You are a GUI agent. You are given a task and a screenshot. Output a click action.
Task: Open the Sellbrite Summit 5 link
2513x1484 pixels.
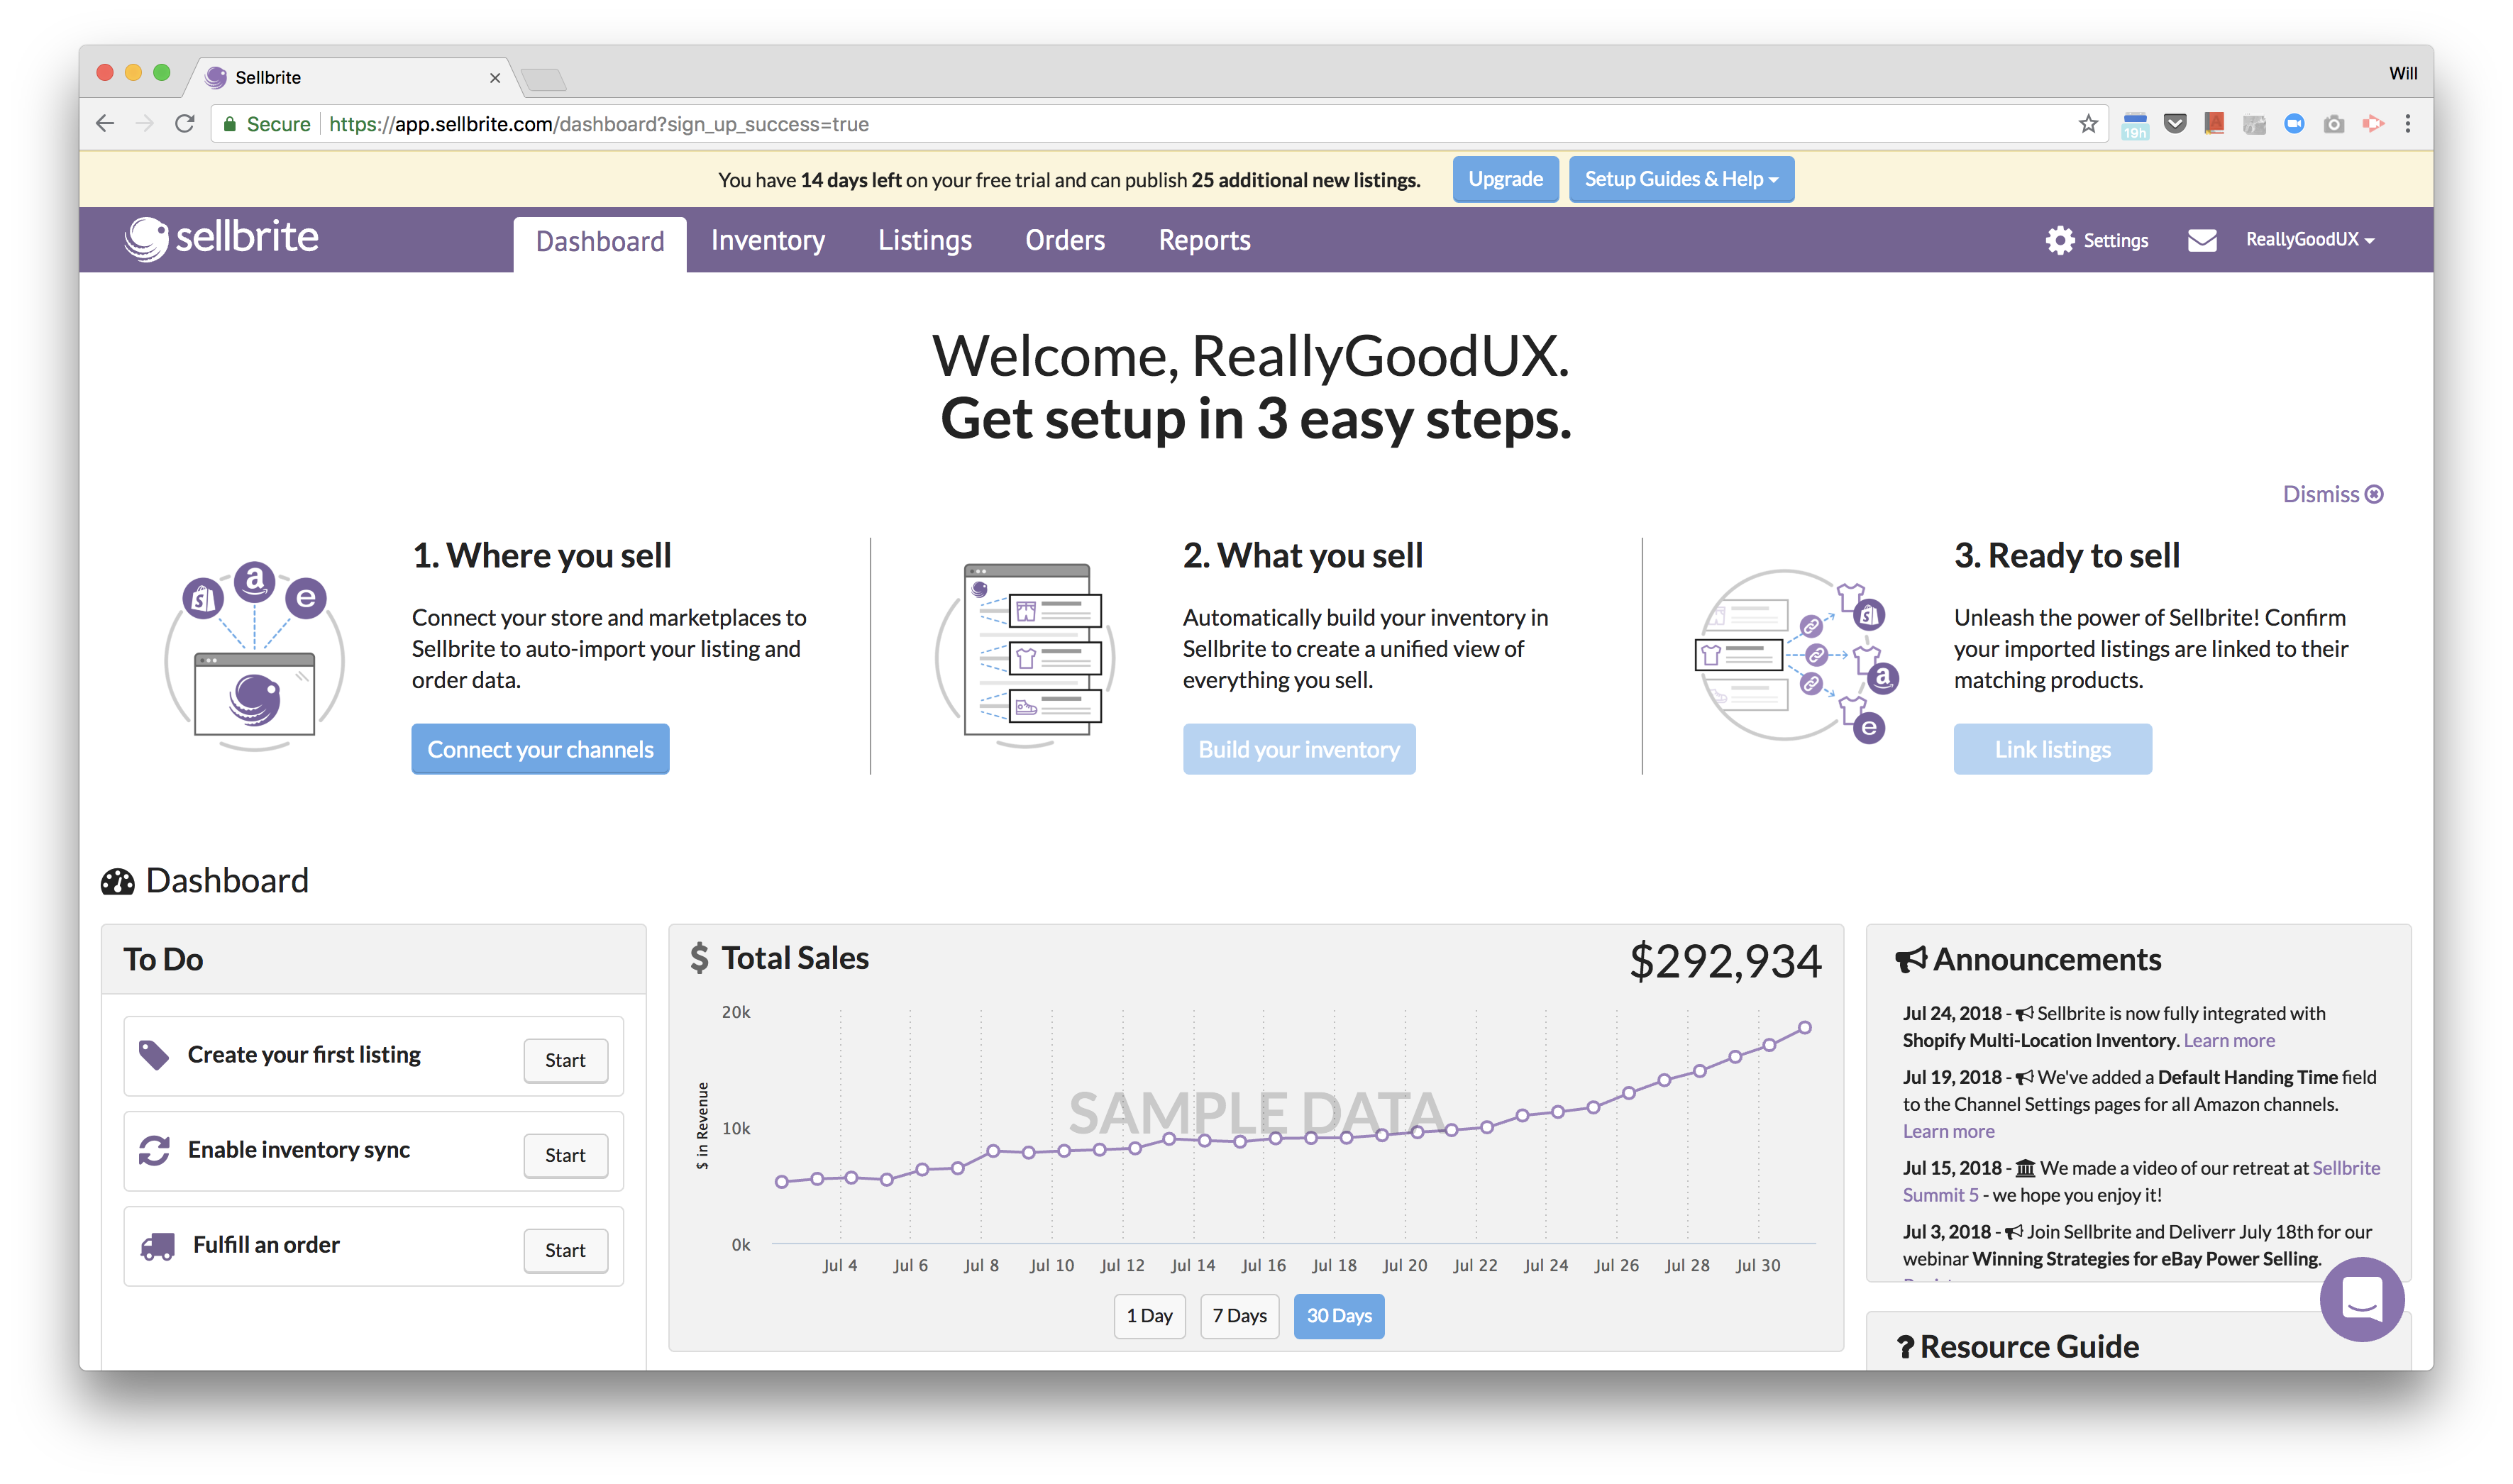point(2140,1181)
